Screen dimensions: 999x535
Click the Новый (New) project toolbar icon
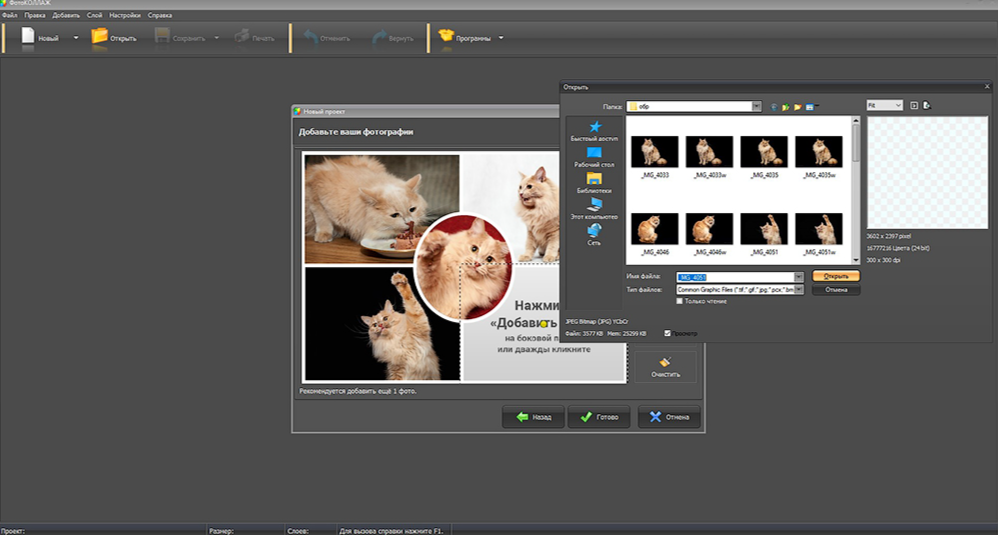(28, 36)
